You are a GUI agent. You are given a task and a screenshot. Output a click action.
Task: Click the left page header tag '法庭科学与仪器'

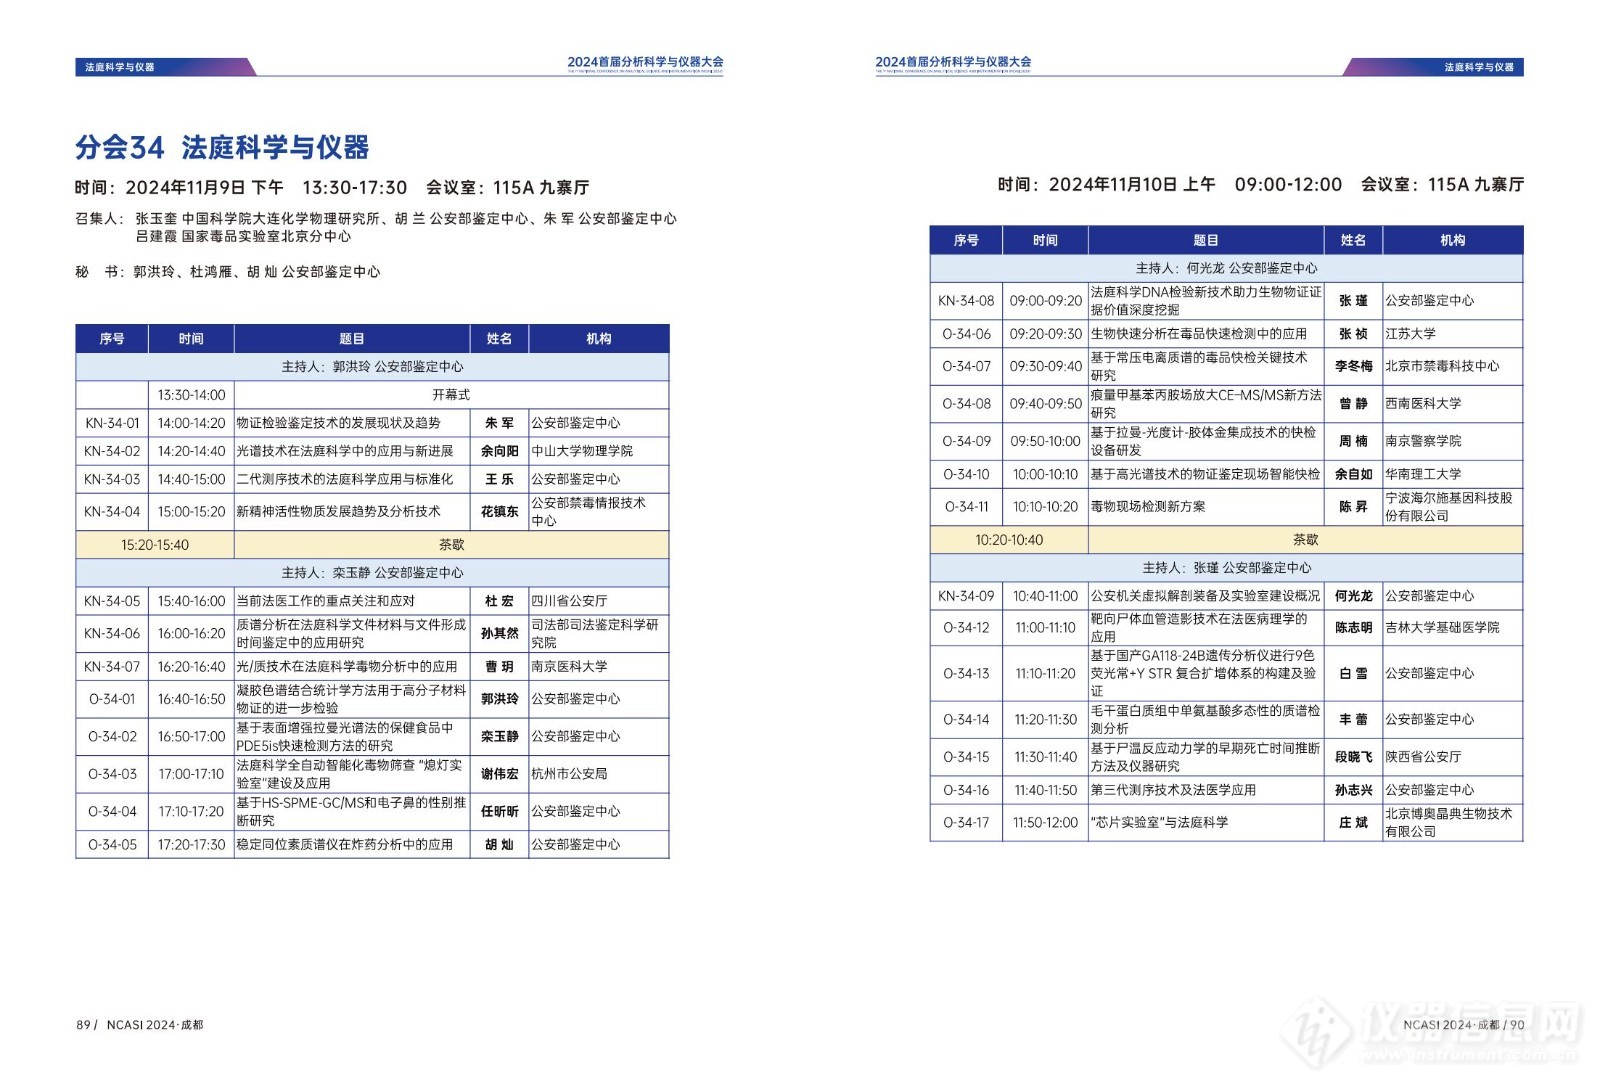pyautogui.click(x=120, y=67)
